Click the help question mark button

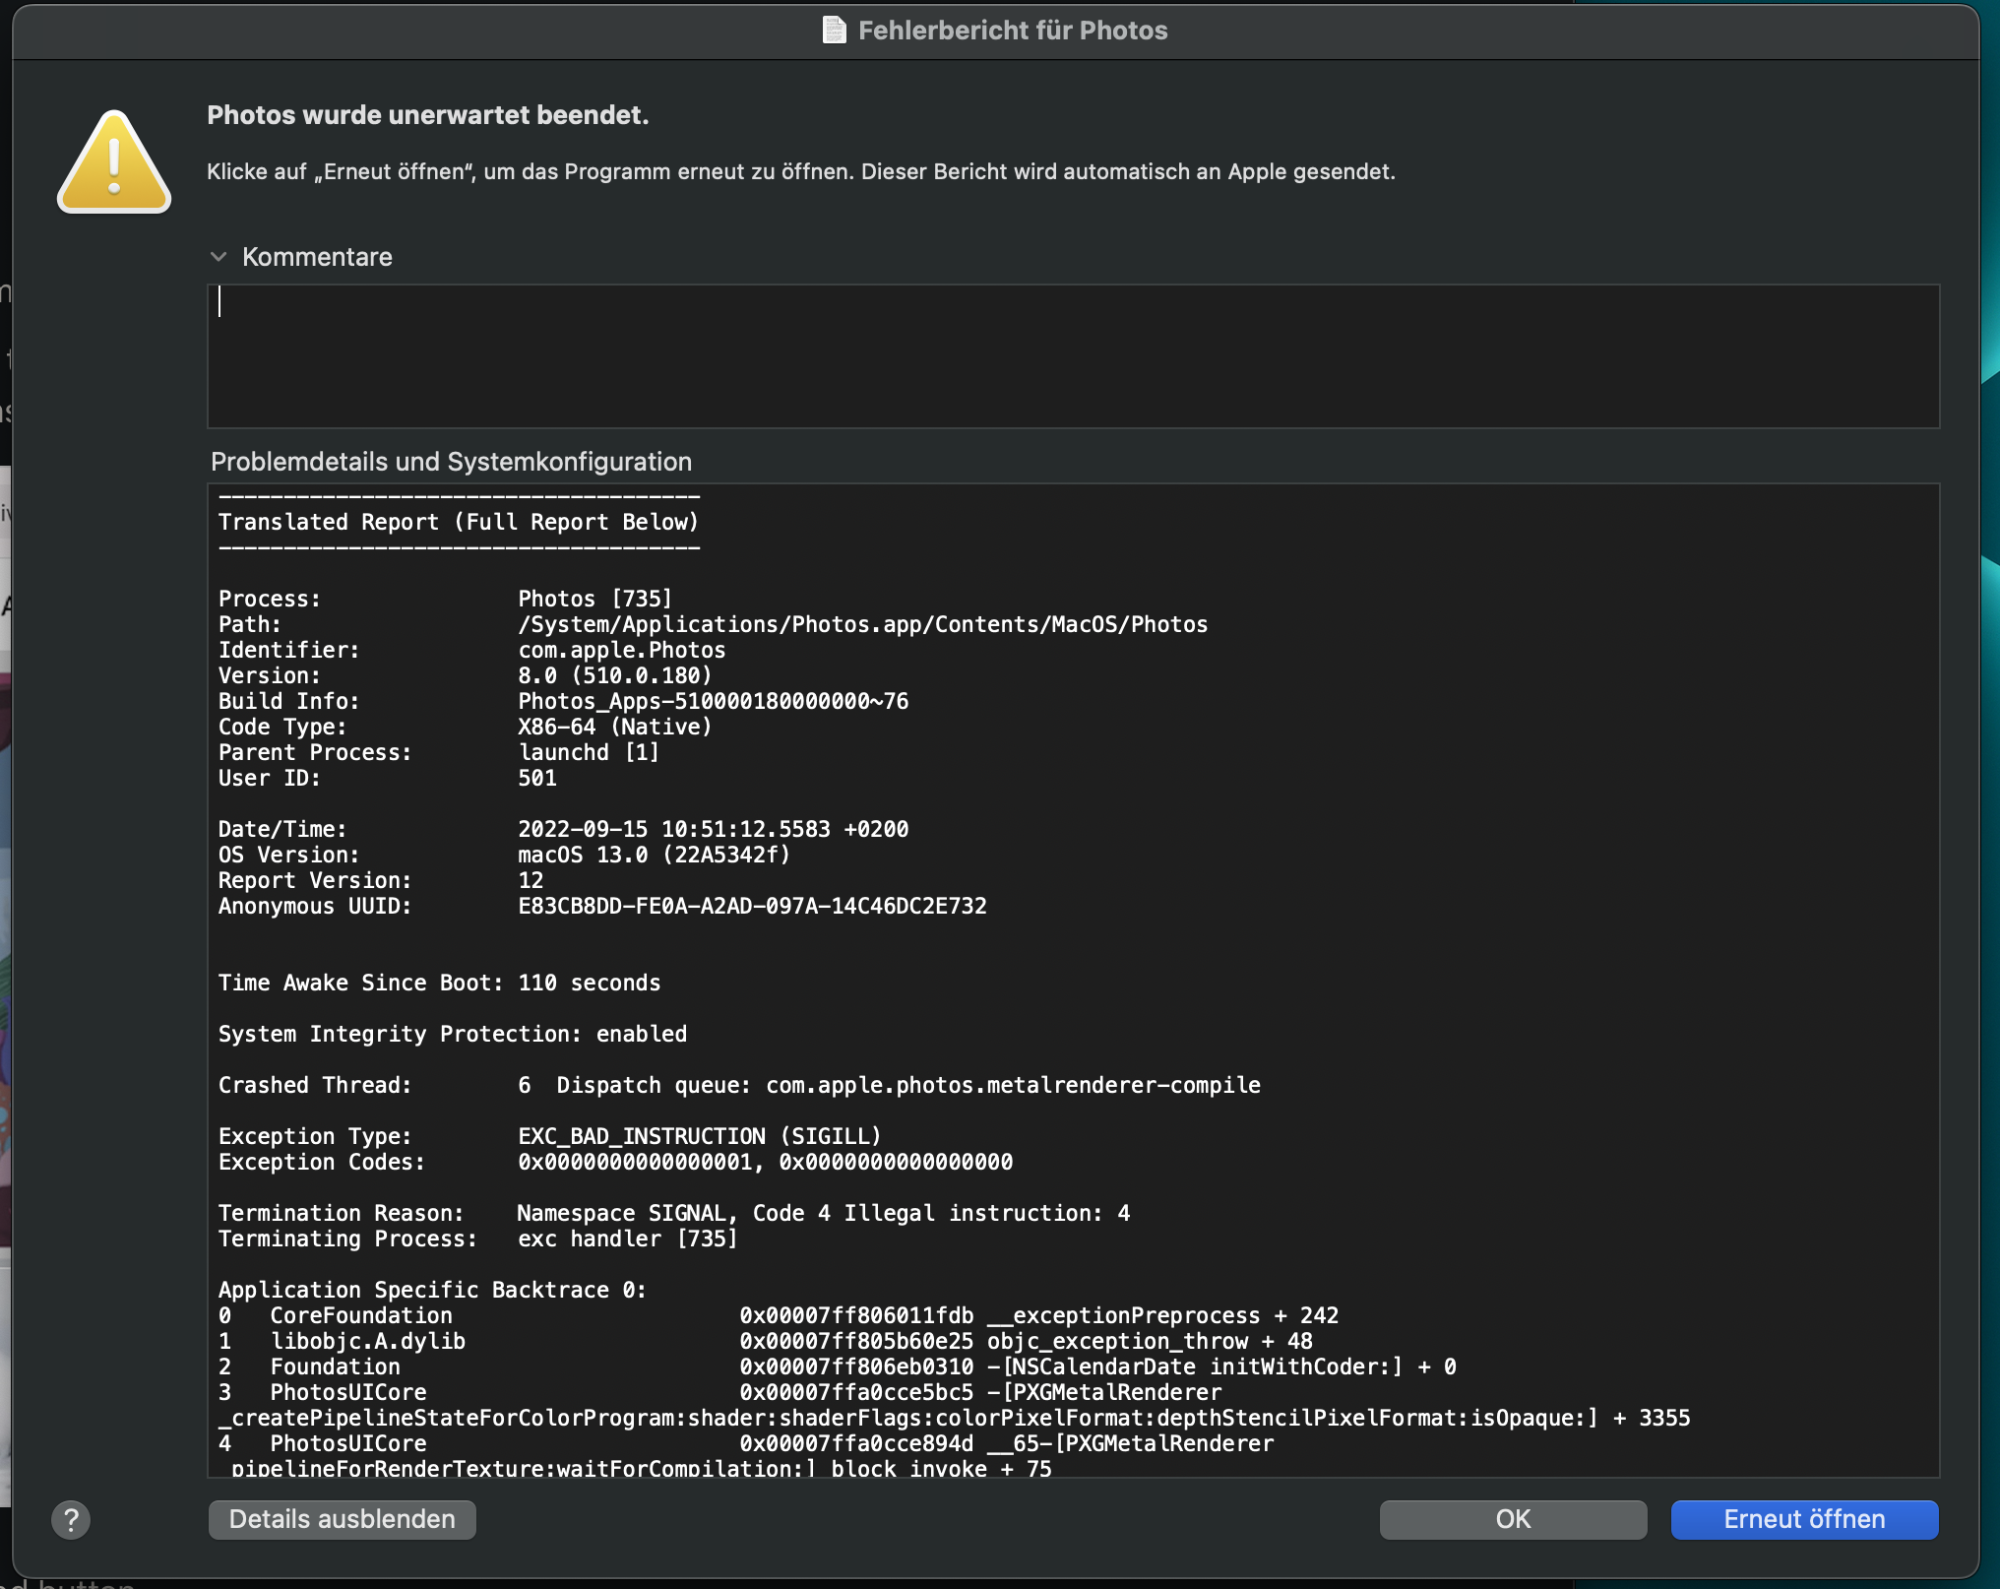pyautogui.click(x=71, y=1520)
